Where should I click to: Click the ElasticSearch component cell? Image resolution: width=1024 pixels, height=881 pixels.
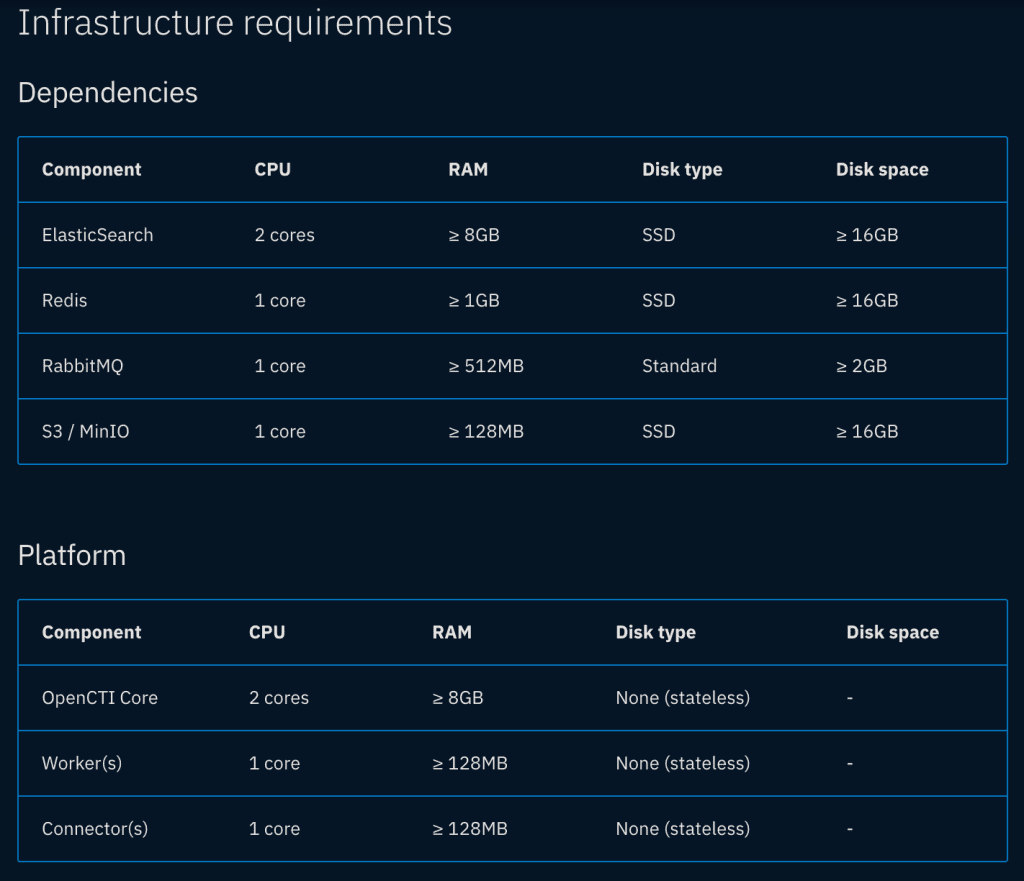(x=97, y=235)
